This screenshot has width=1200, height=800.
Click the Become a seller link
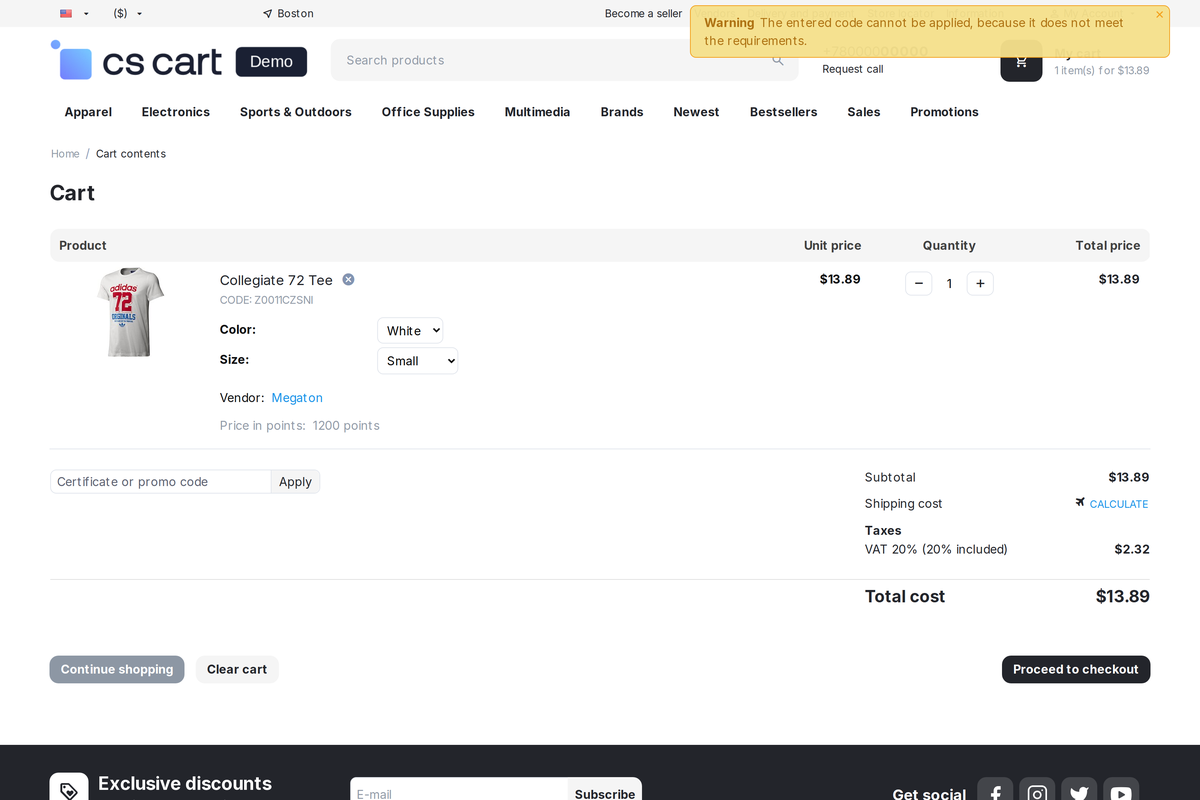643,14
